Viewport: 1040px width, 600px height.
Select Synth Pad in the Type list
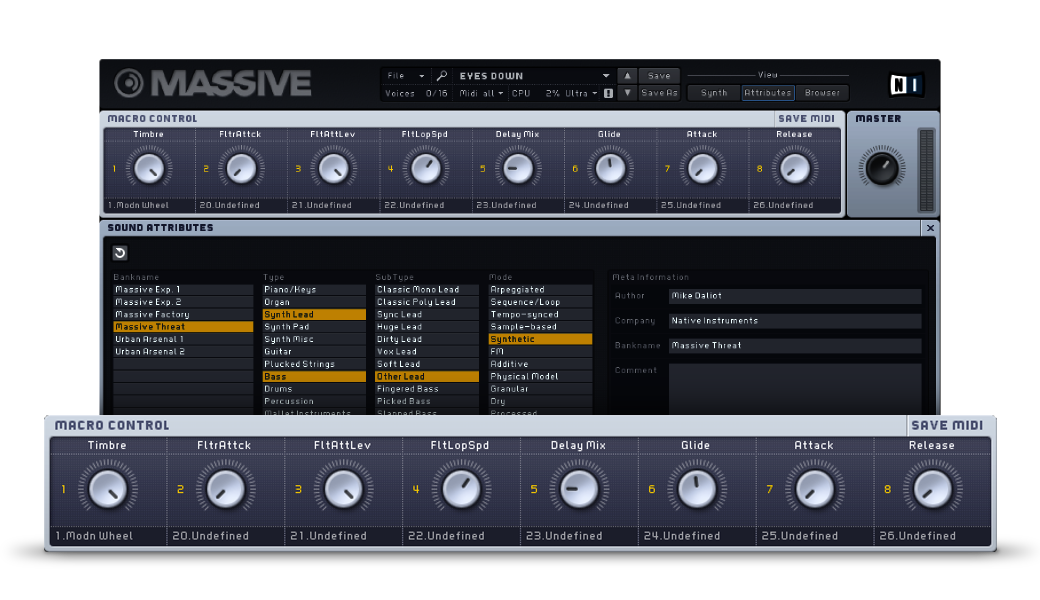point(314,327)
